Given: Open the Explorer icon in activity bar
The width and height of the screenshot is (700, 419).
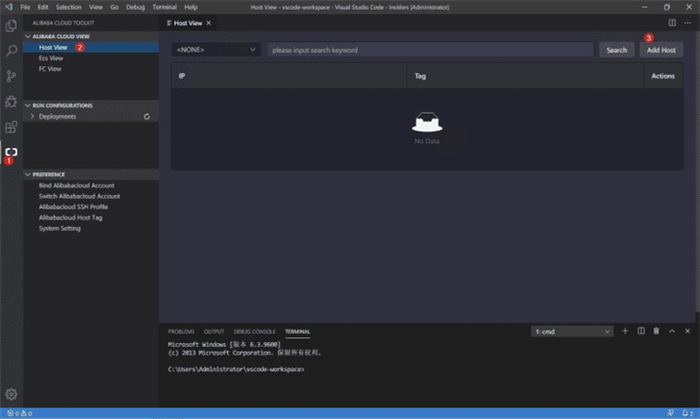Looking at the screenshot, I should coord(11,25).
